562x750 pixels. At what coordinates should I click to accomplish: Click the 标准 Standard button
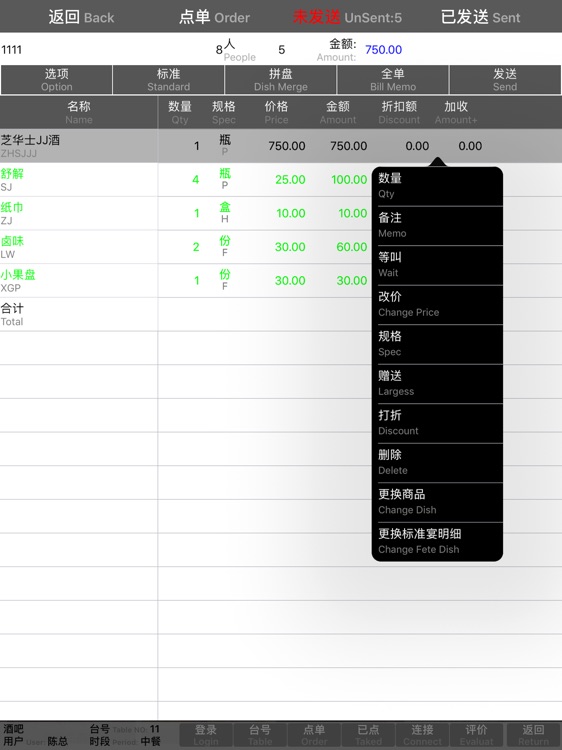click(x=168, y=80)
